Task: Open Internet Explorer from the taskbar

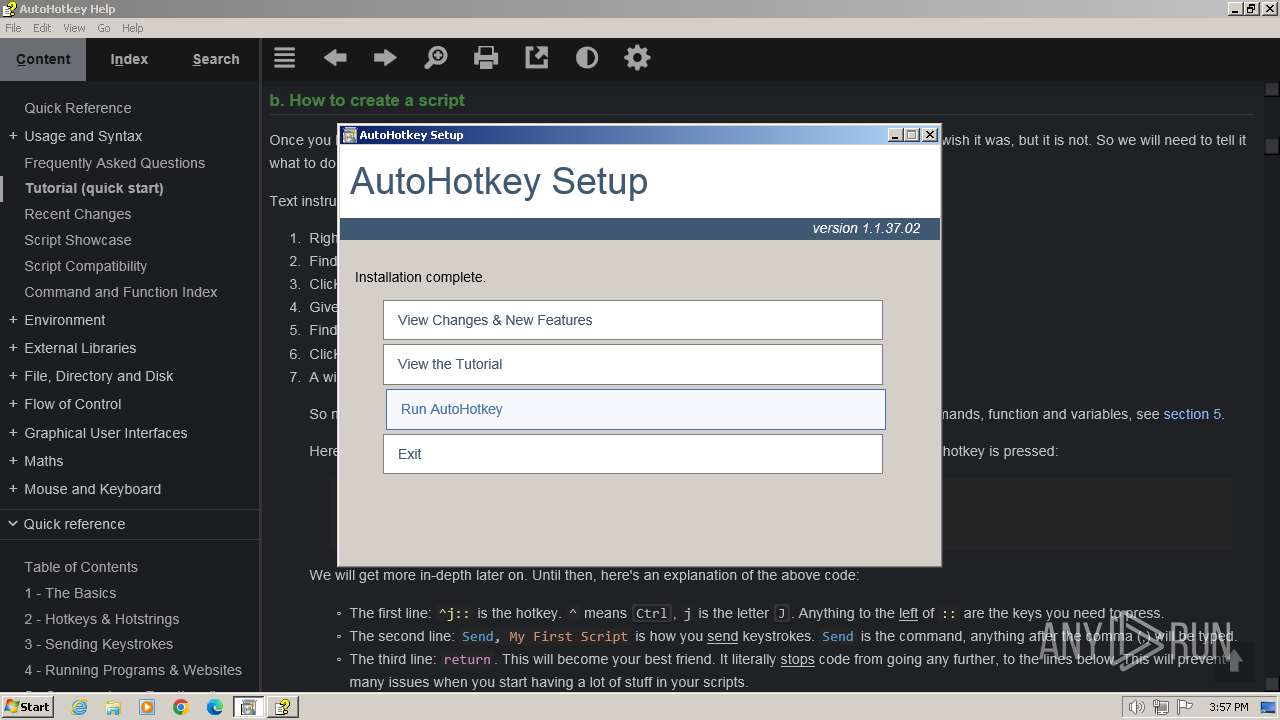Action: coord(79,707)
